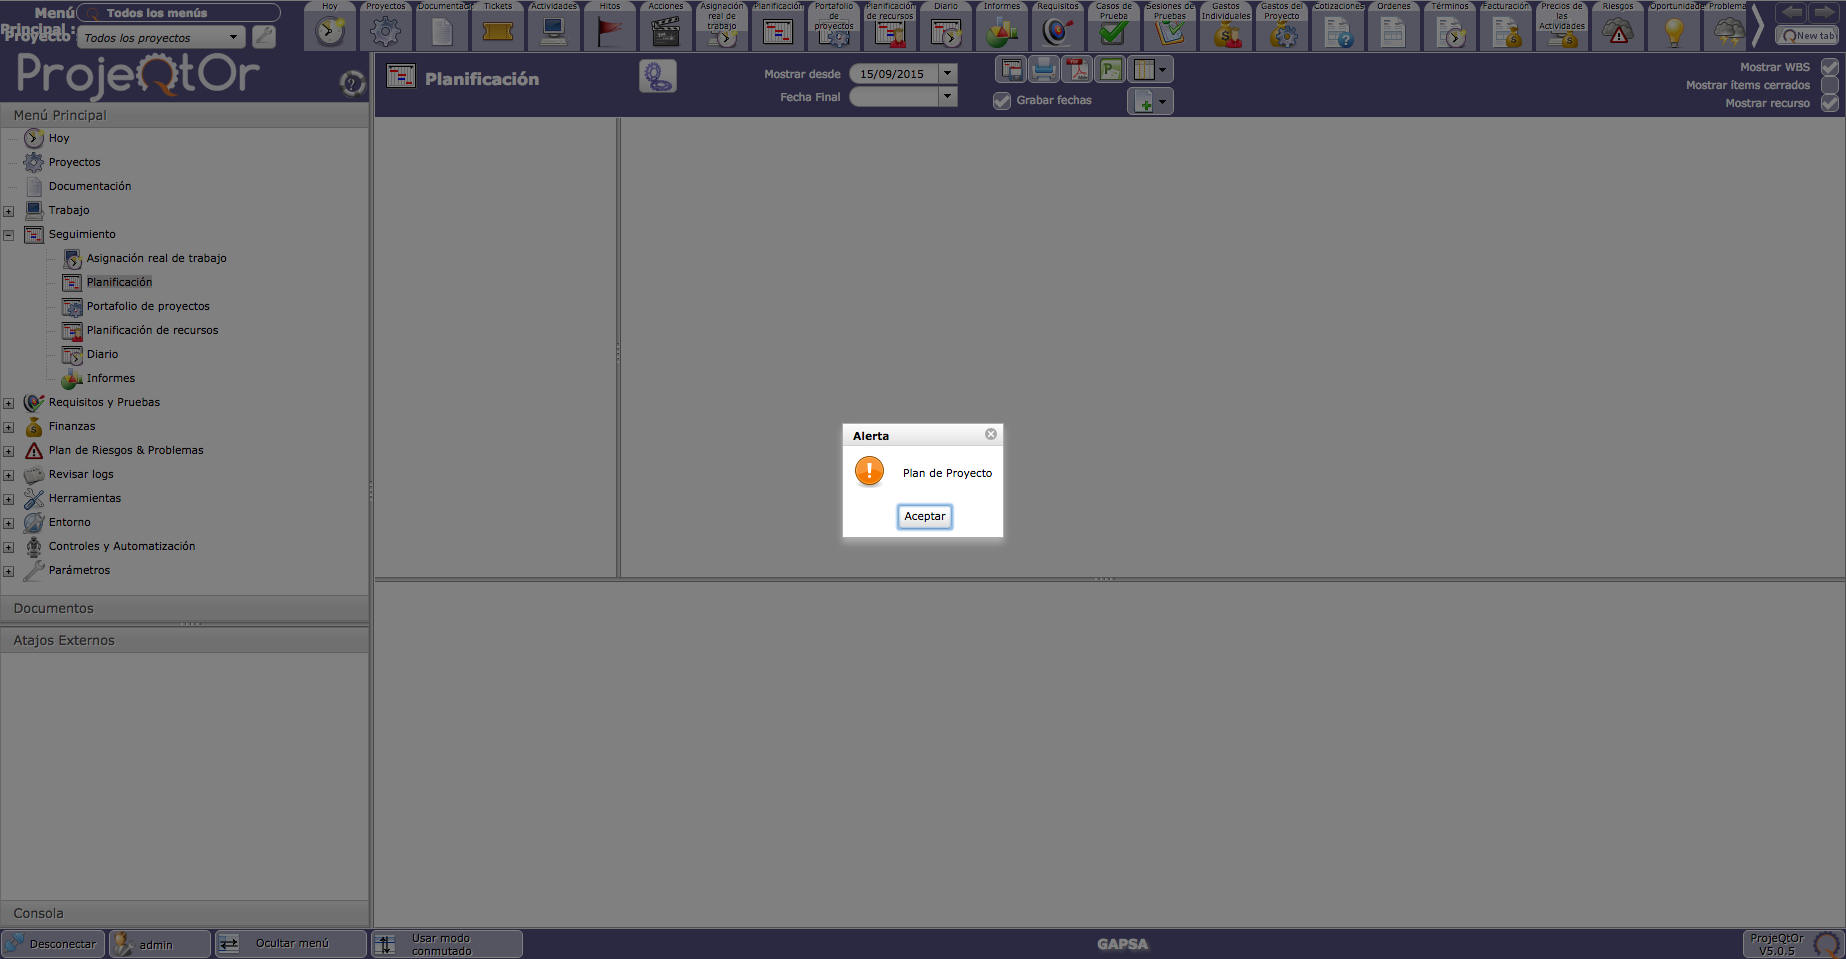Collapse the Seguimiento tree node
This screenshot has width=1846, height=959.
(x=9, y=235)
